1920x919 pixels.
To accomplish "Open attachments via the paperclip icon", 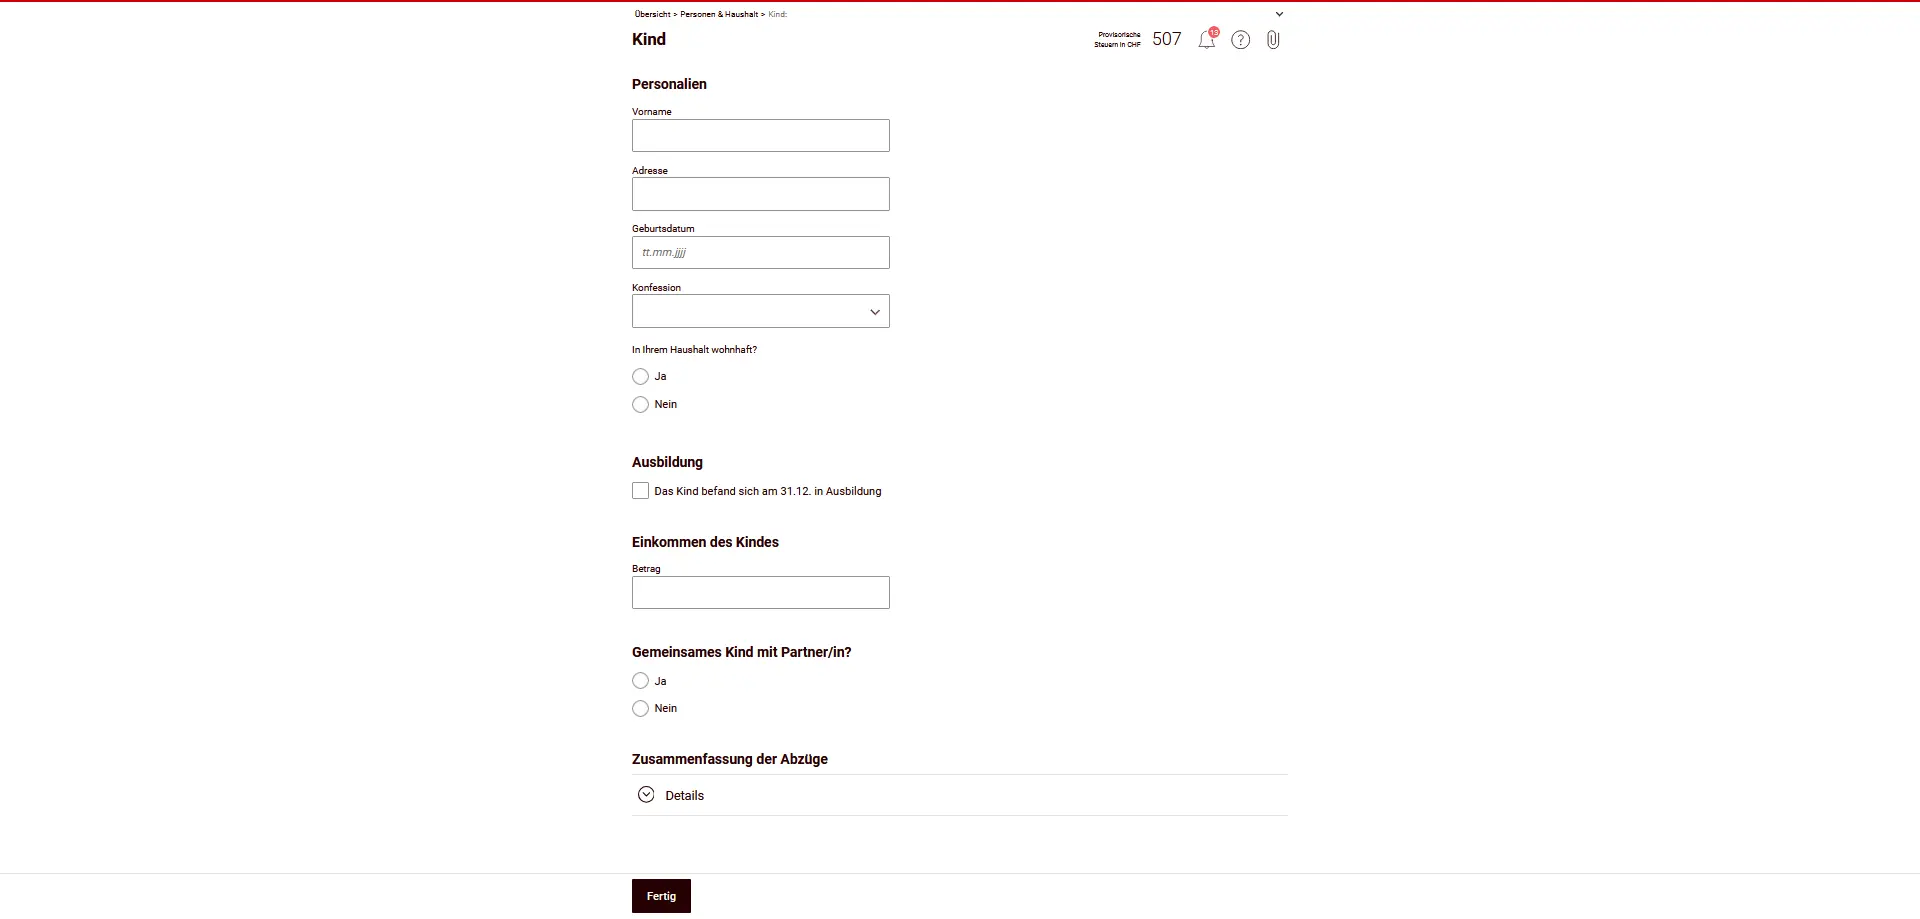I will click(1273, 40).
